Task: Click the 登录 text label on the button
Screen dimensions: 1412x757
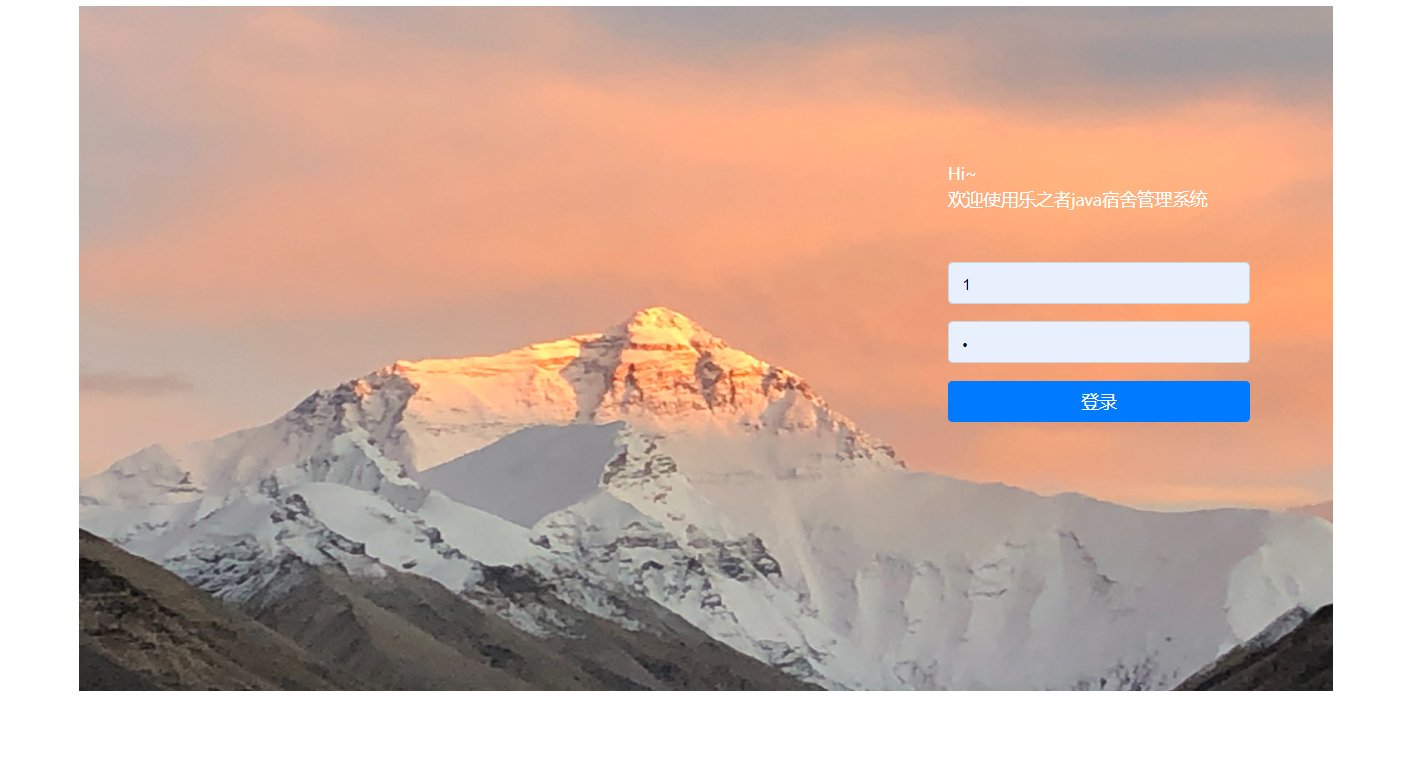Action: coord(1098,402)
